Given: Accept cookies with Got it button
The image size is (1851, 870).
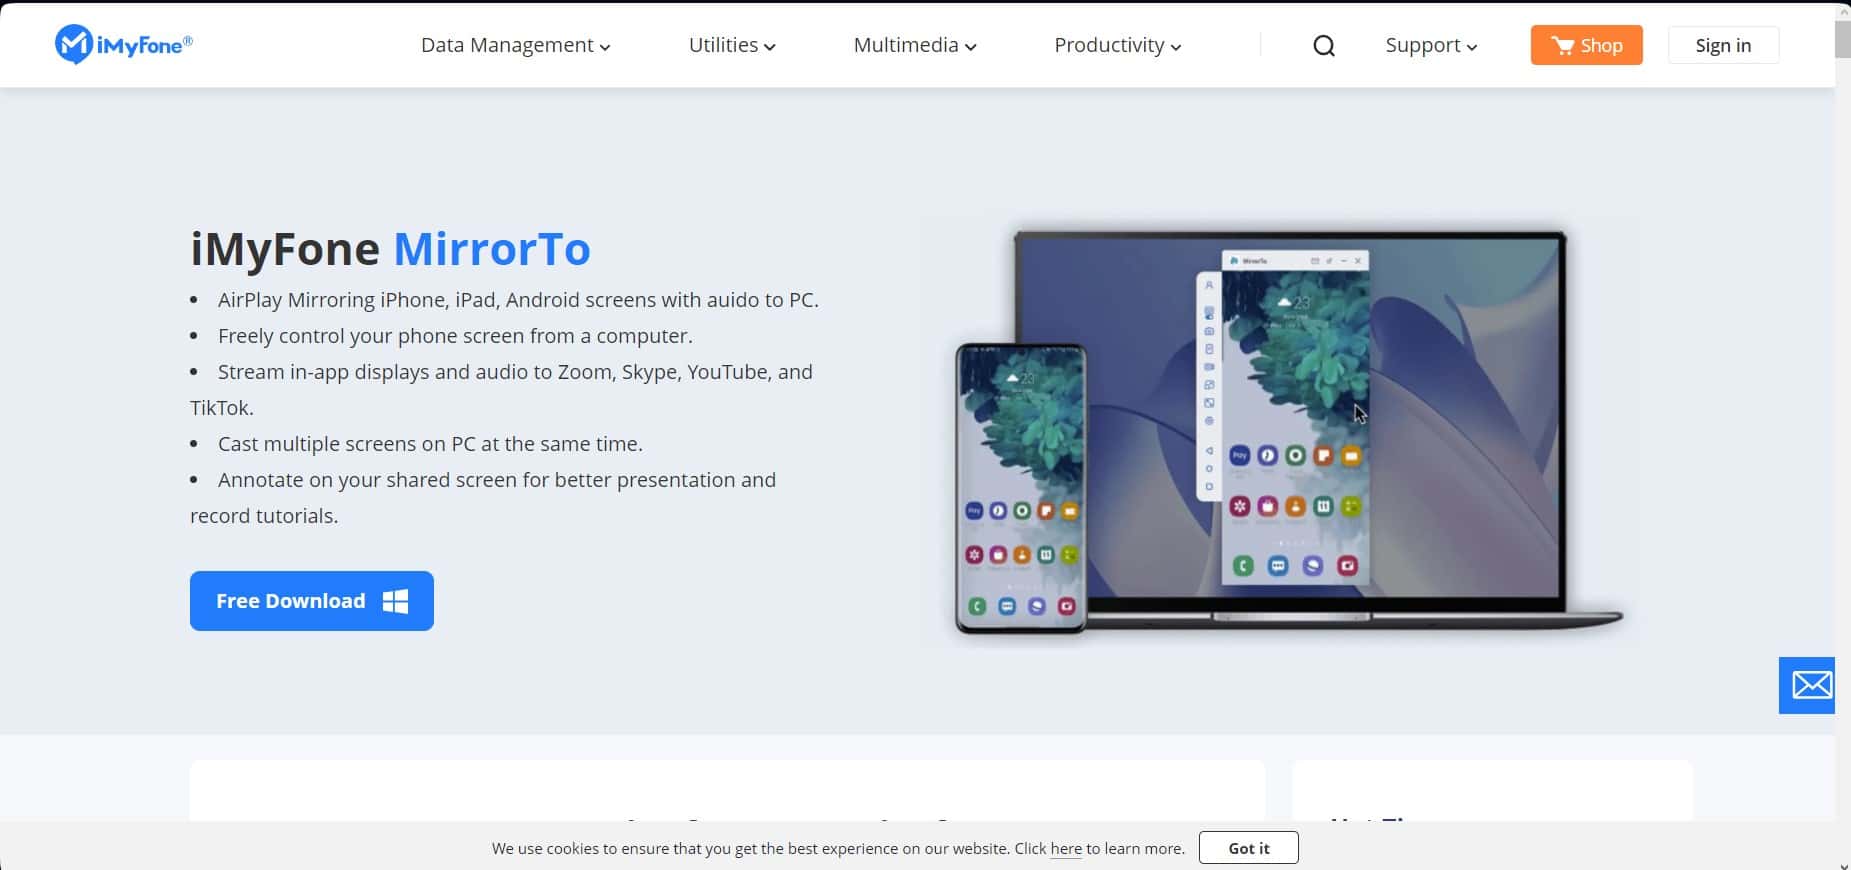Looking at the screenshot, I should 1248,848.
